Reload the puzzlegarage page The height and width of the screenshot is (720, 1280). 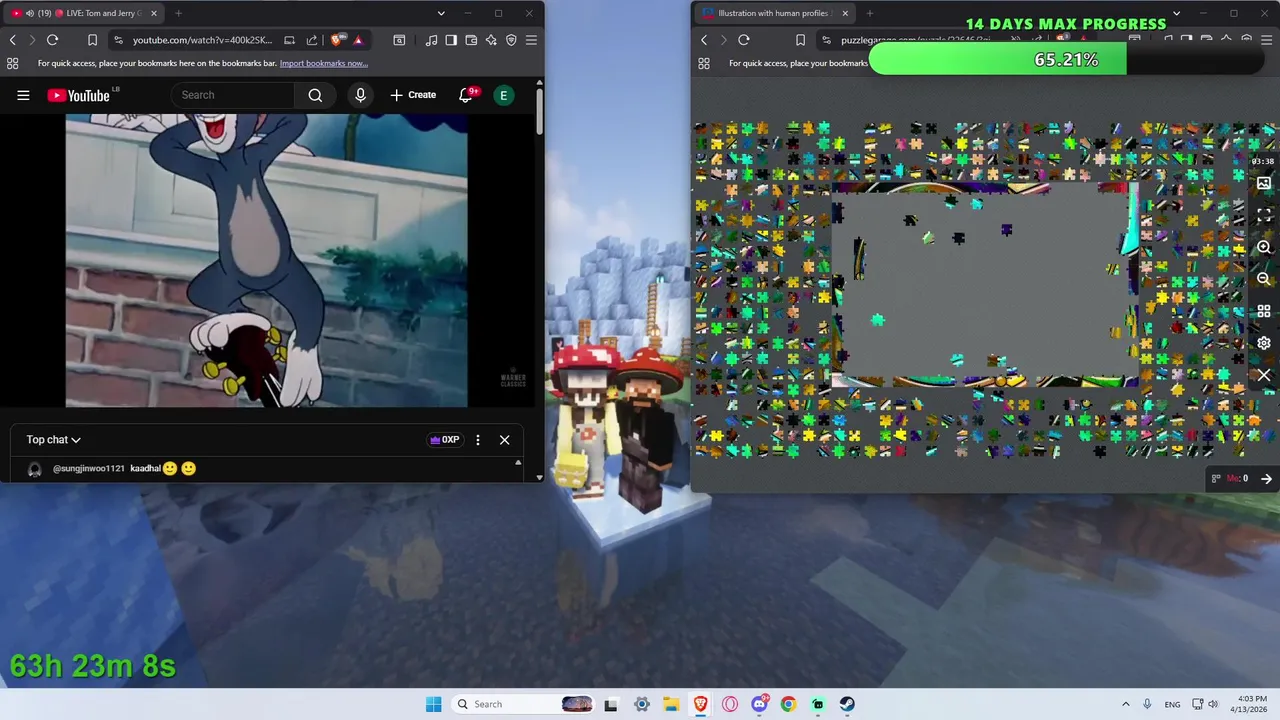744,40
